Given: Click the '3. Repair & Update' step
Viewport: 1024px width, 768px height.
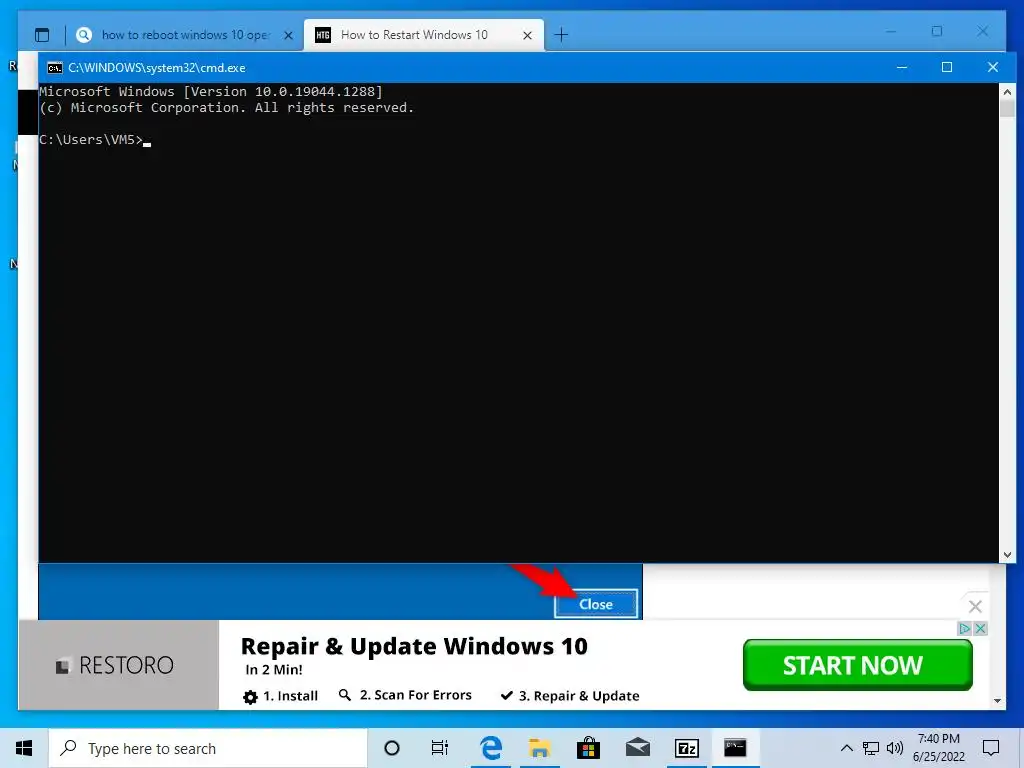Looking at the screenshot, I should [569, 696].
